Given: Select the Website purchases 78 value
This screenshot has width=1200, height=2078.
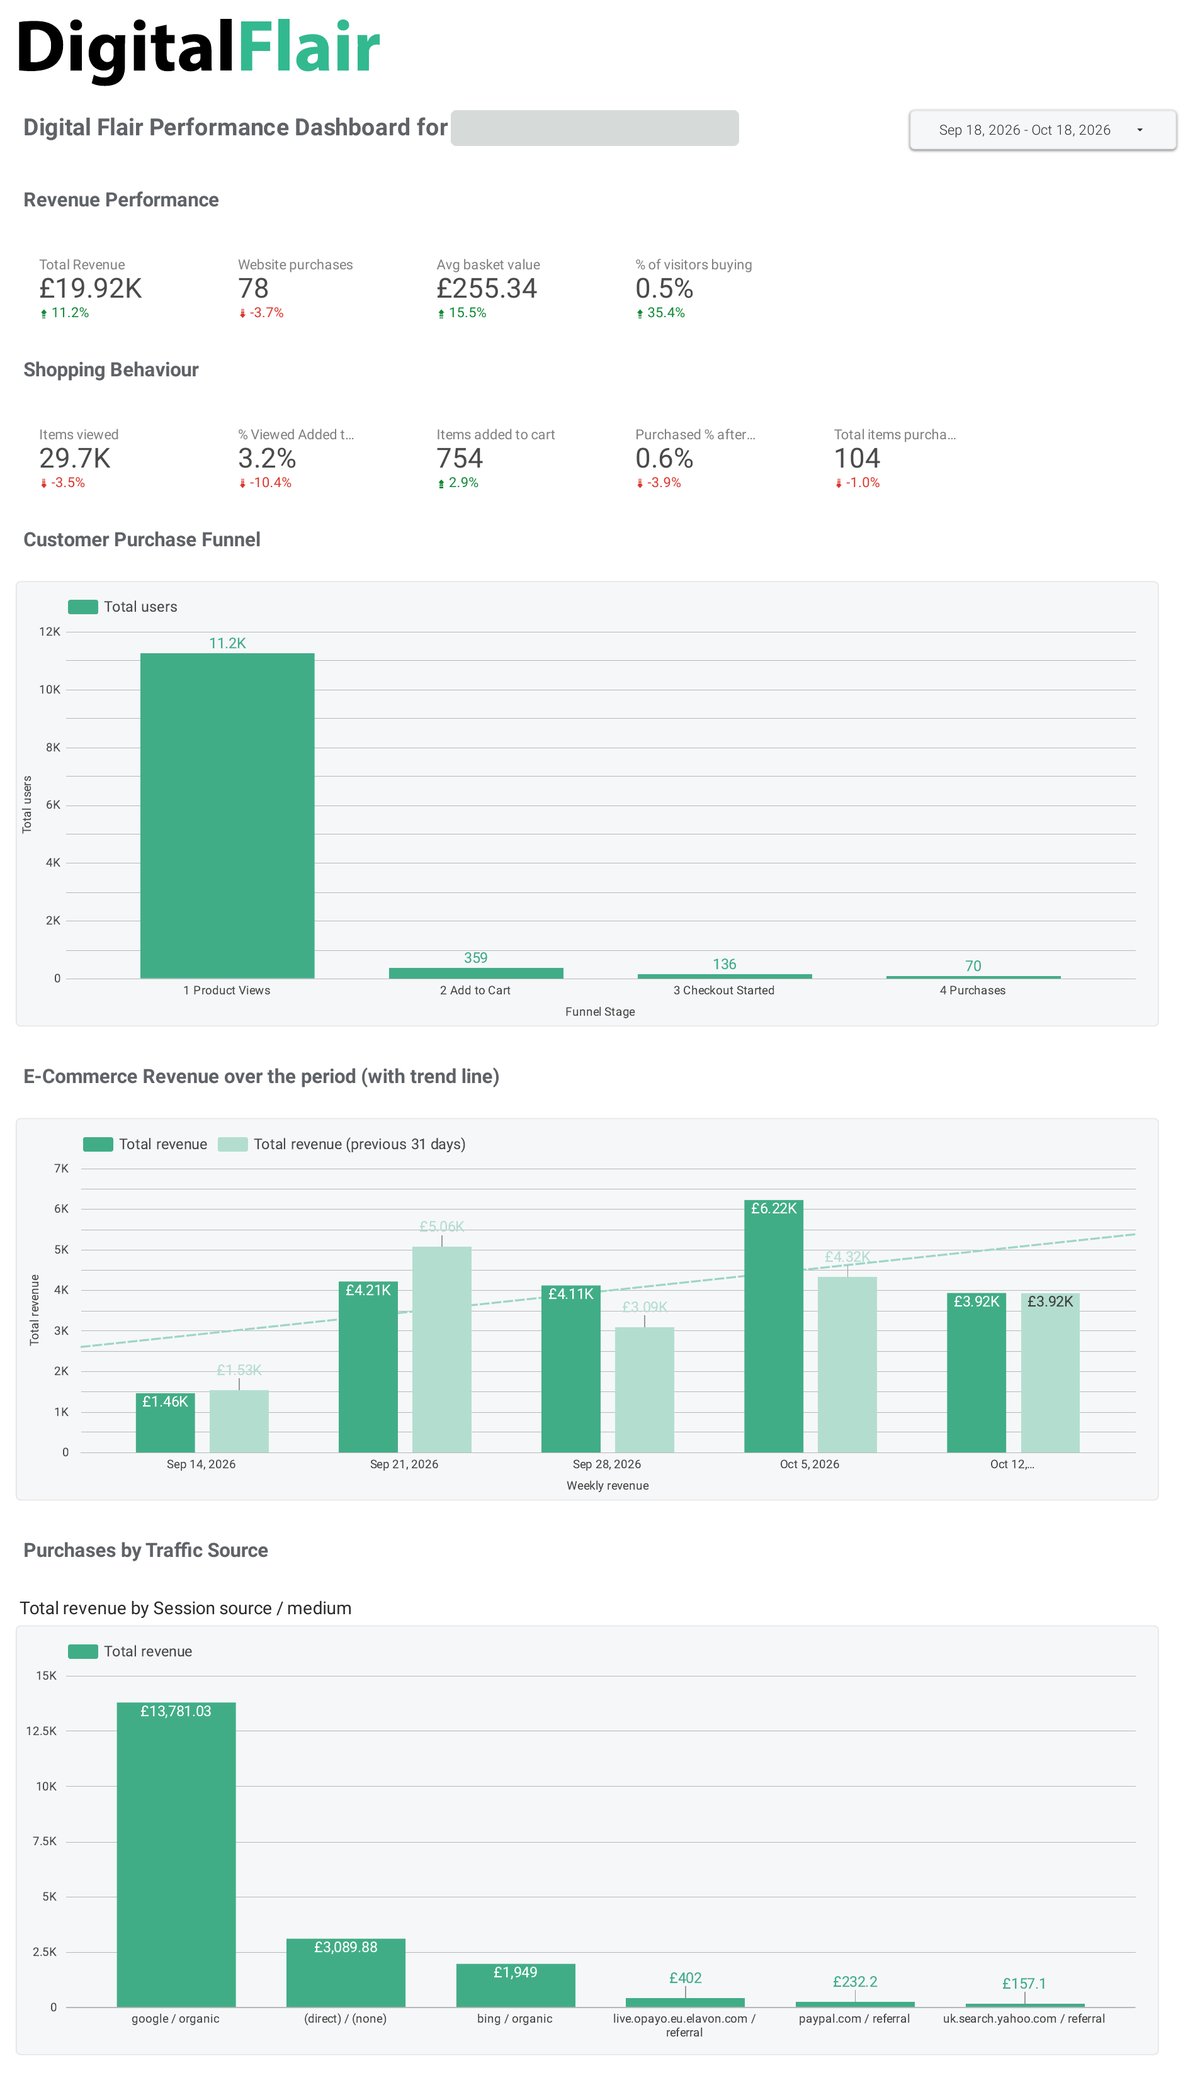Looking at the screenshot, I should click(253, 289).
